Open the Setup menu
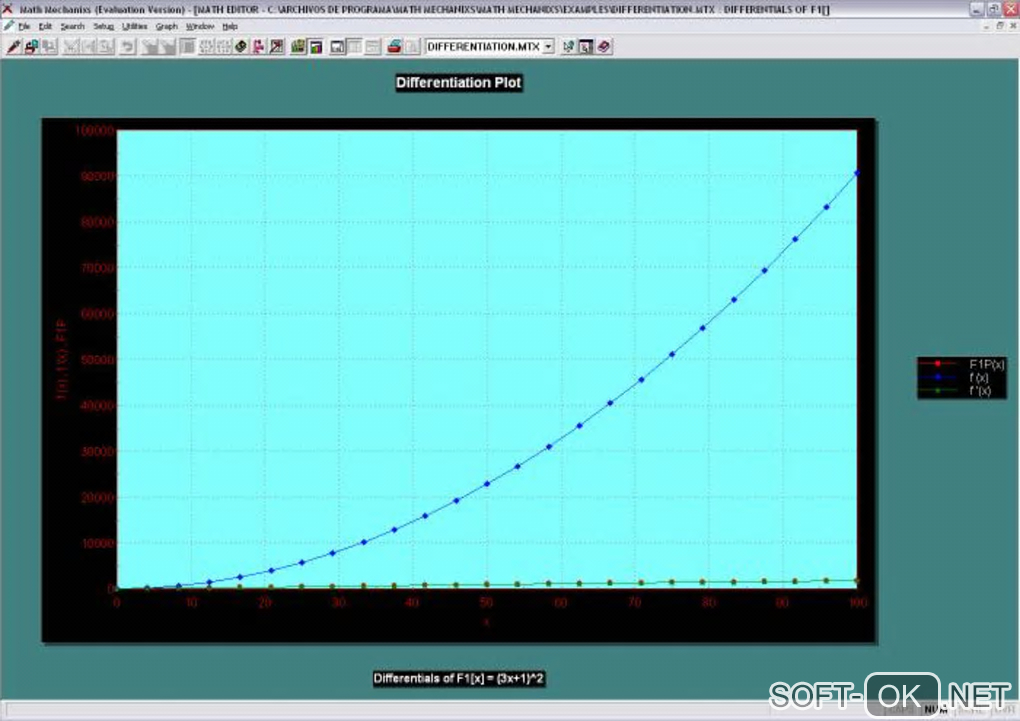Viewport: 1020px width, 721px height. click(x=103, y=27)
